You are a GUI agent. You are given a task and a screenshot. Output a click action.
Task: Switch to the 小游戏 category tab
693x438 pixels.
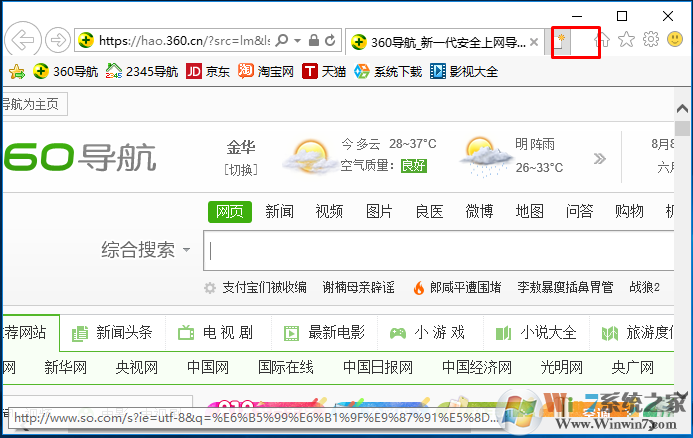click(x=430, y=333)
